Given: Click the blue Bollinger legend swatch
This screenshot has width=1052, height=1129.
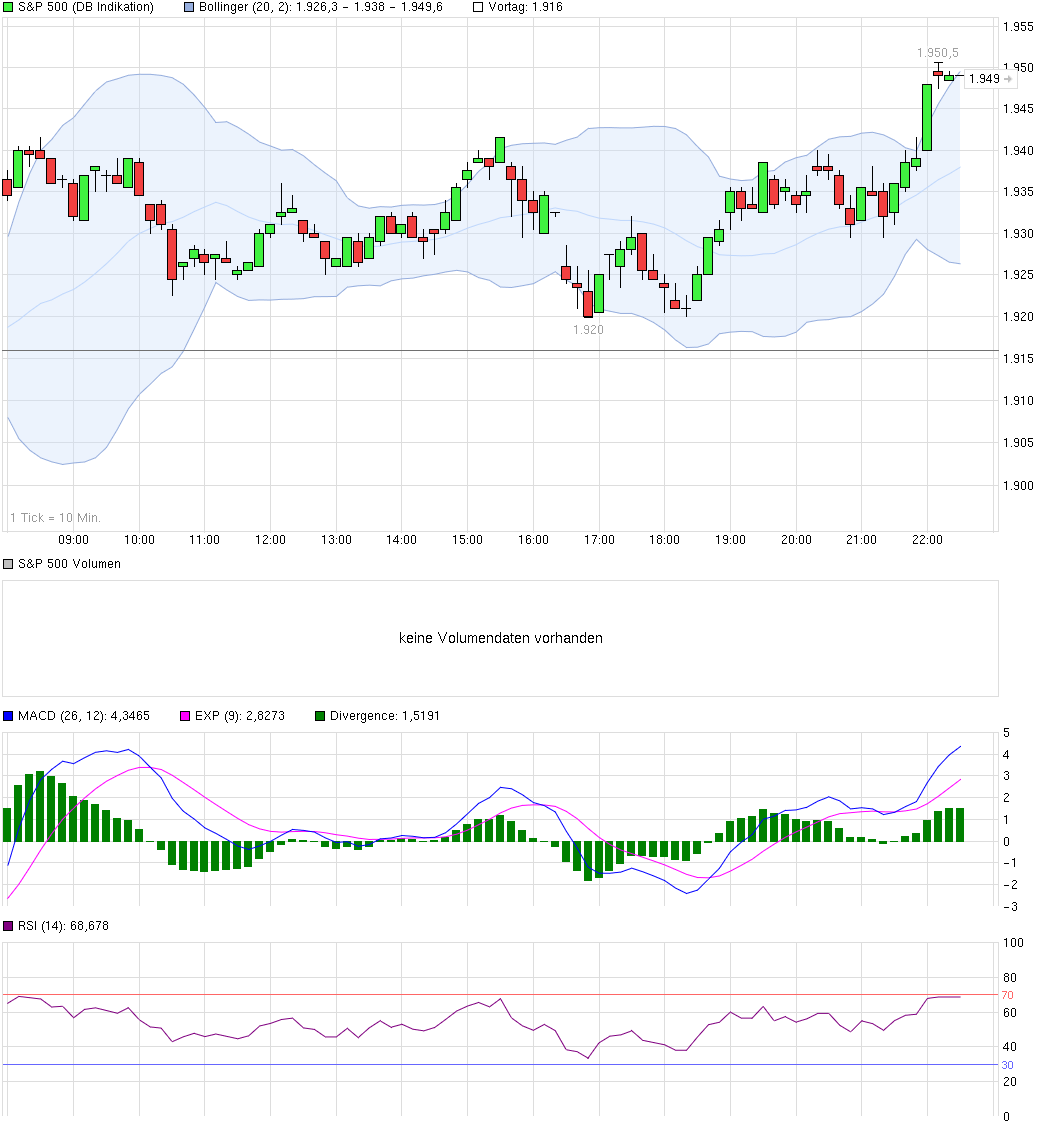Looking at the screenshot, I should (189, 7).
